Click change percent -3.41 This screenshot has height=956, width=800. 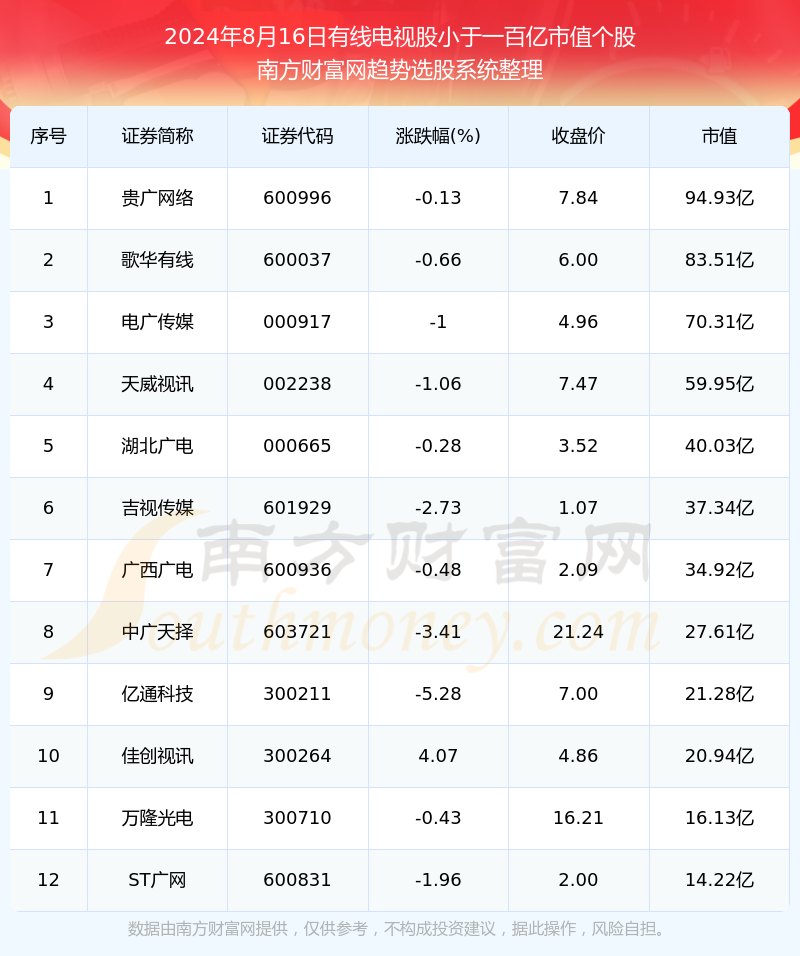[x=438, y=632]
